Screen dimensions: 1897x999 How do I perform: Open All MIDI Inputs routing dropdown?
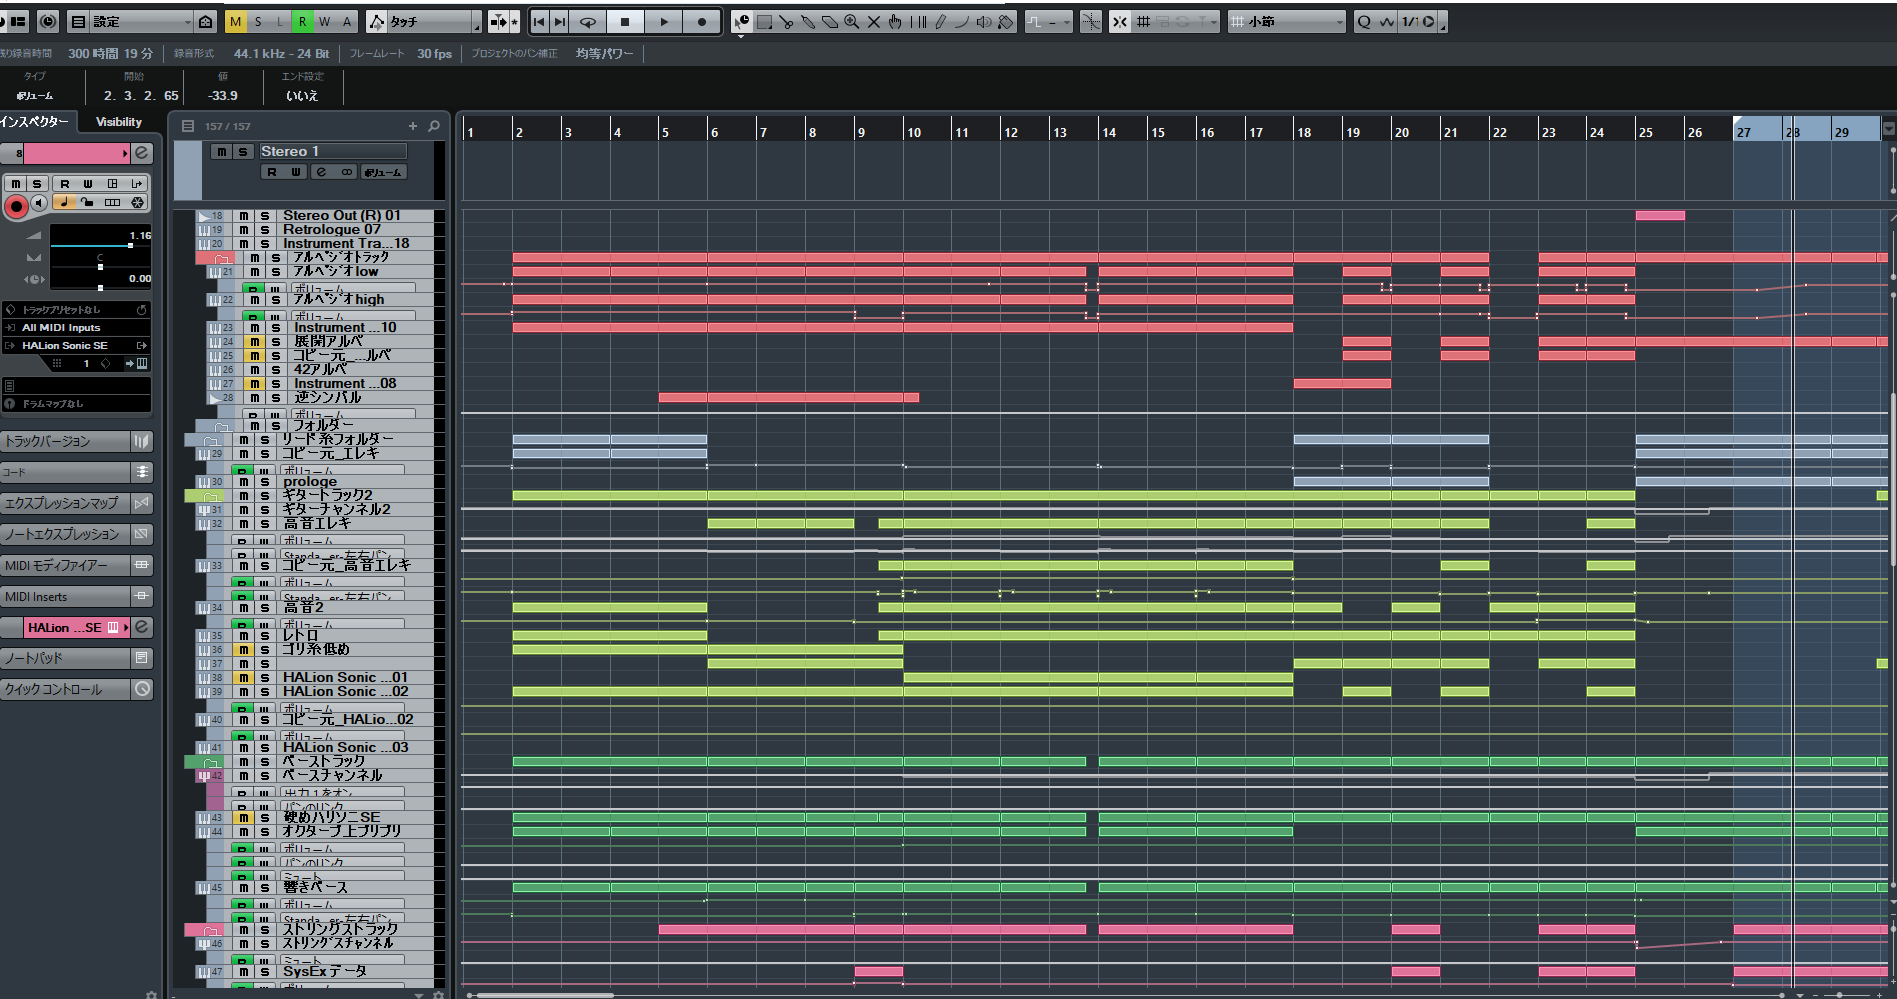click(x=76, y=328)
